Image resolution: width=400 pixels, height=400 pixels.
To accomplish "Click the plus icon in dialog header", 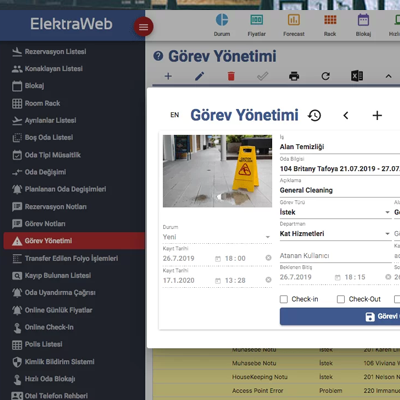I will coord(377,115).
